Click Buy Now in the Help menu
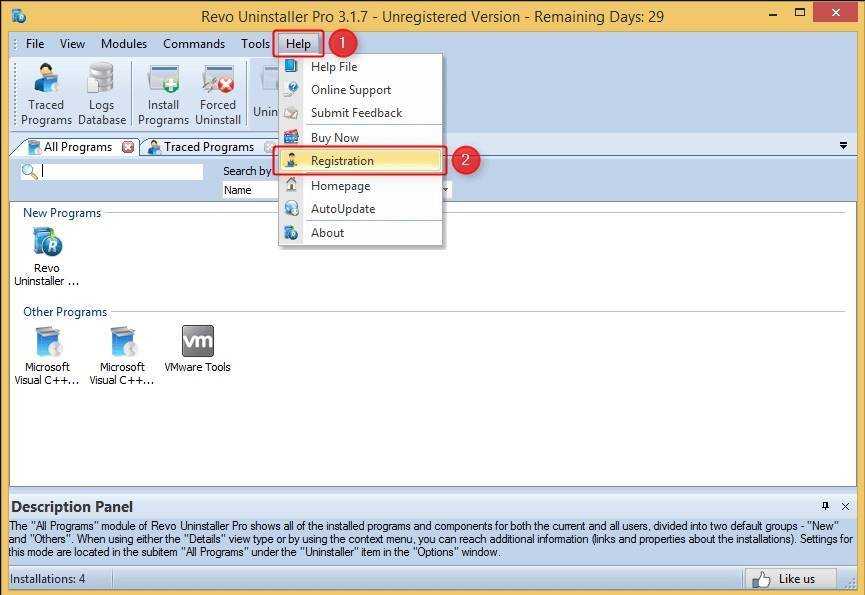865x595 pixels. [334, 138]
